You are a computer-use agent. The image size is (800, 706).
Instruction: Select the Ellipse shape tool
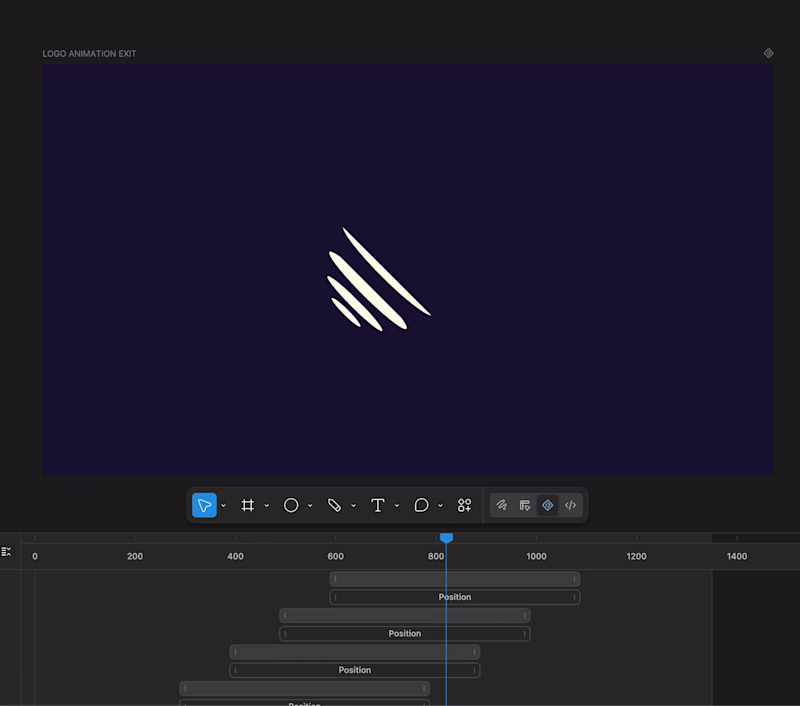pos(291,505)
